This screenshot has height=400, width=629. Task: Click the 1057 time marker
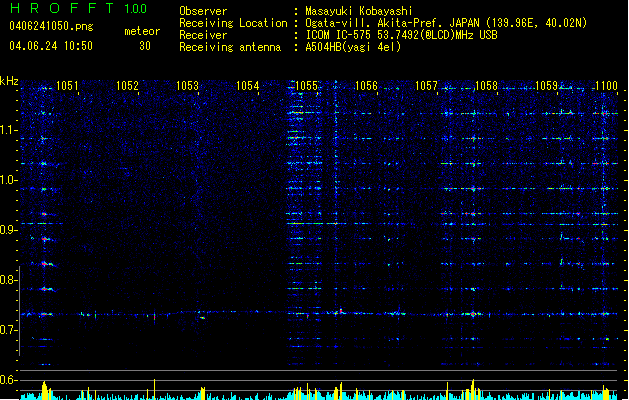click(x=426, y=86)
